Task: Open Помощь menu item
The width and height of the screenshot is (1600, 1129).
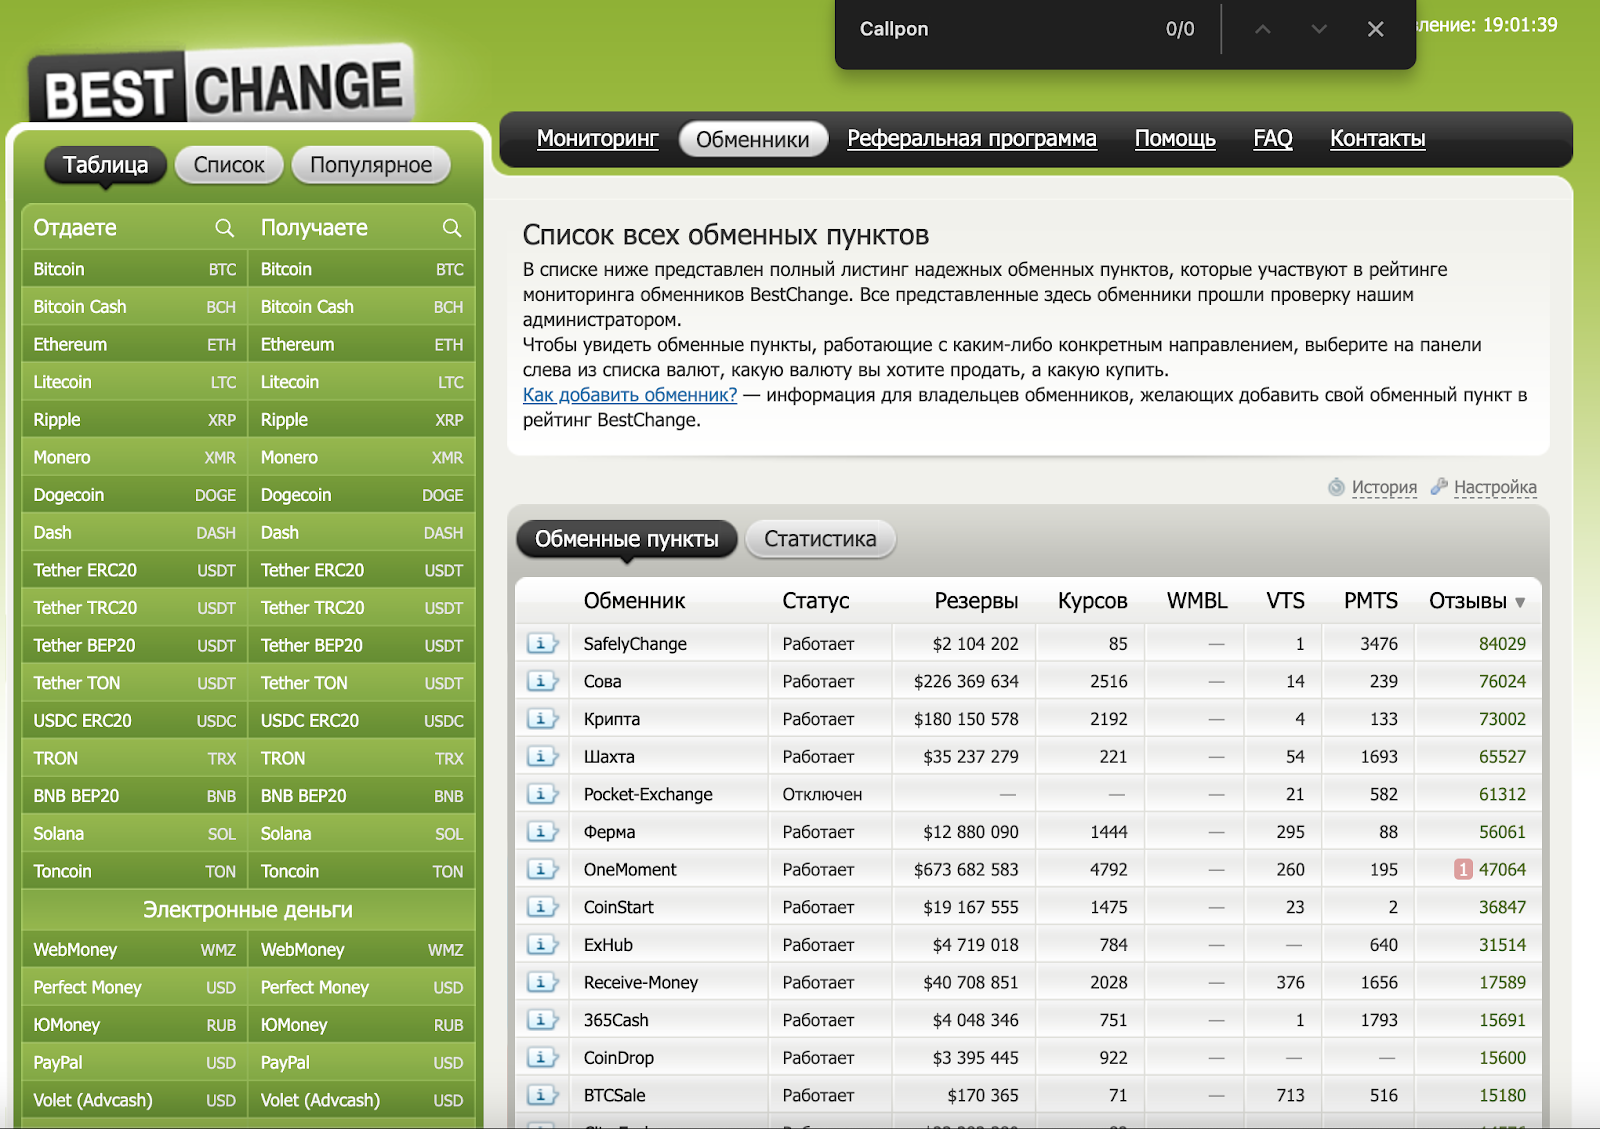Action: [1175, 139]
